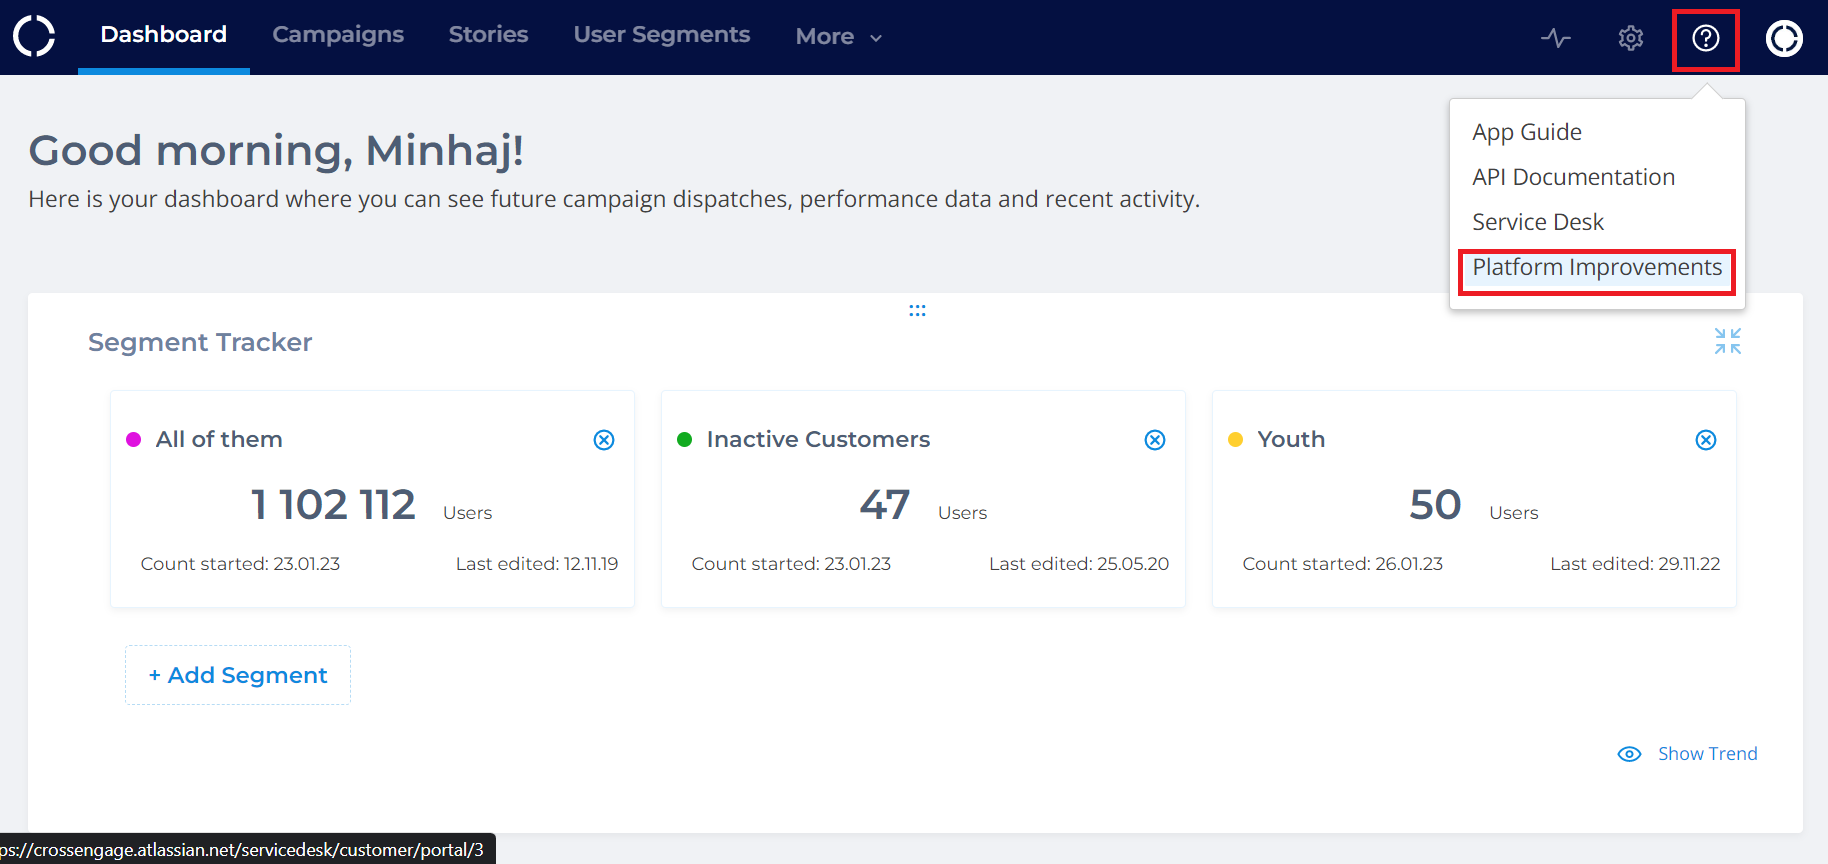Select App Guide from help menu
The width and height of the screenshot is (1828, 864).
point(1527,132)
